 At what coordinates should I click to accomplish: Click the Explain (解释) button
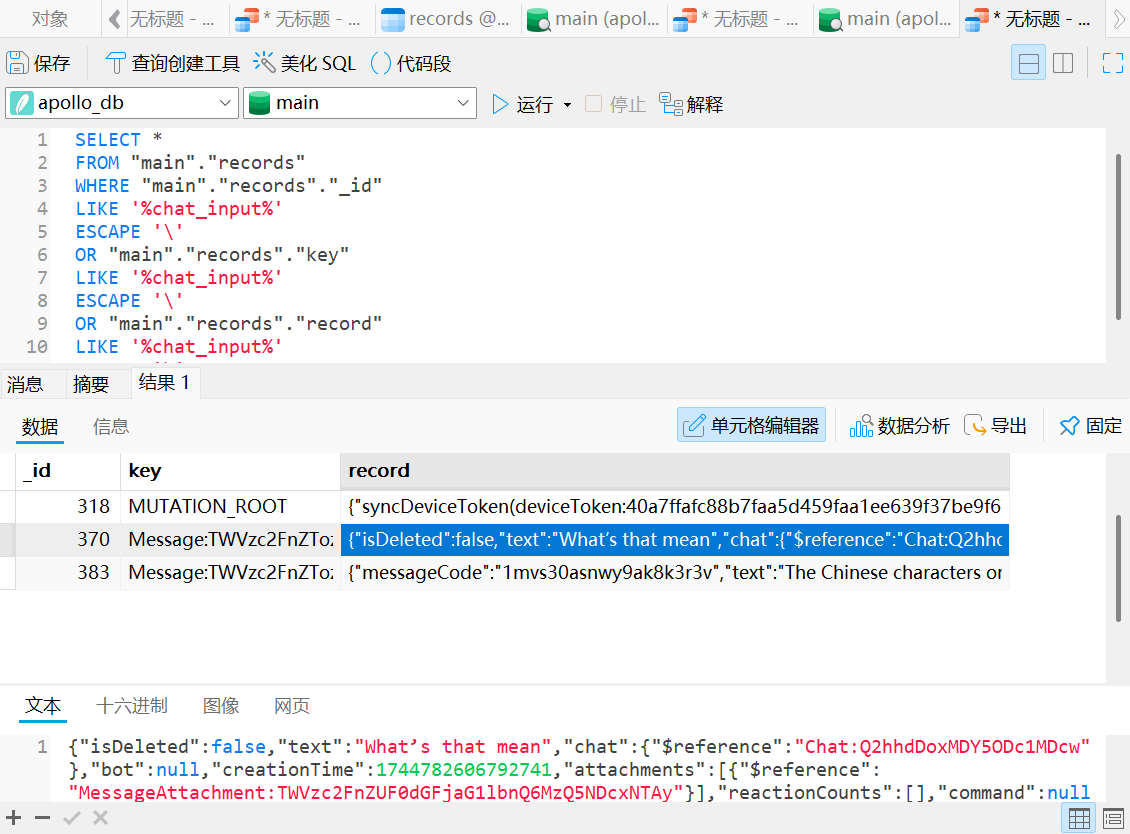(692, 105)
